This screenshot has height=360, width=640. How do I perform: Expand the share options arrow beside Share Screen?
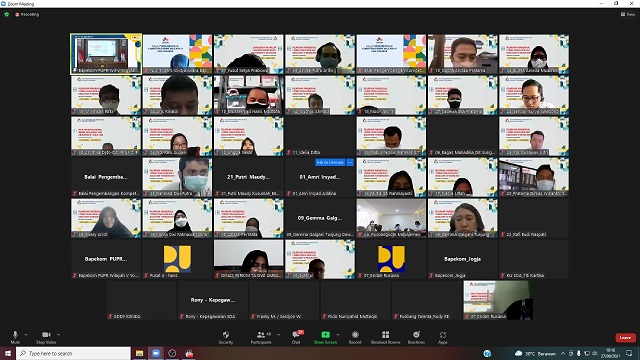(338, 335)
